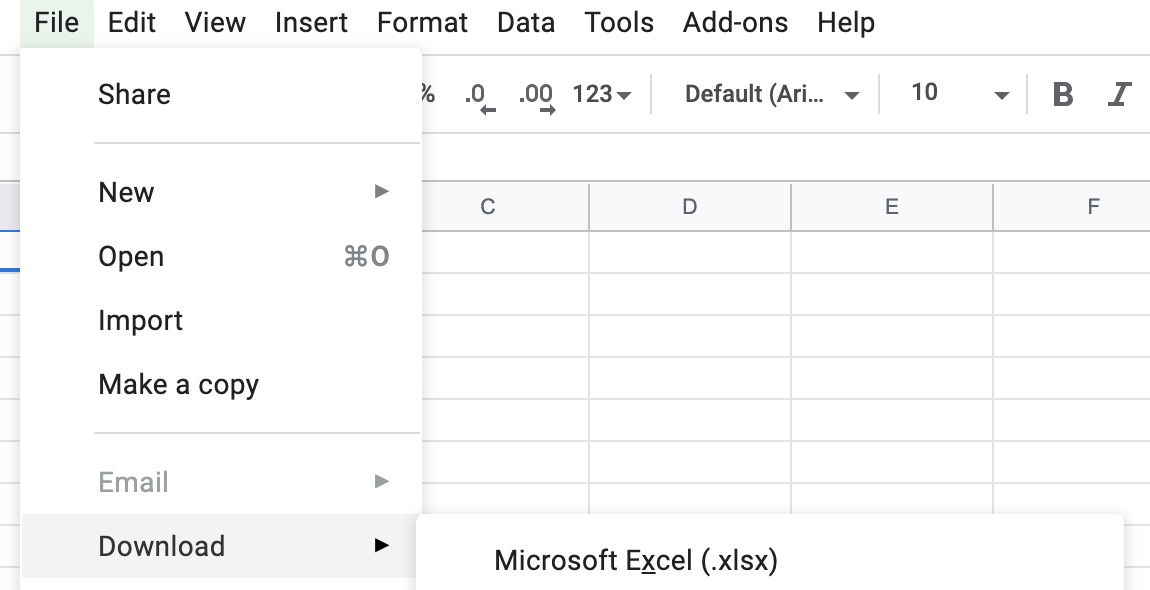Image resolution: width=1150 pixels, height=590 pixels.
Task: Download as Microsoft Excel (.xlsx)
Action: [636, 560]
